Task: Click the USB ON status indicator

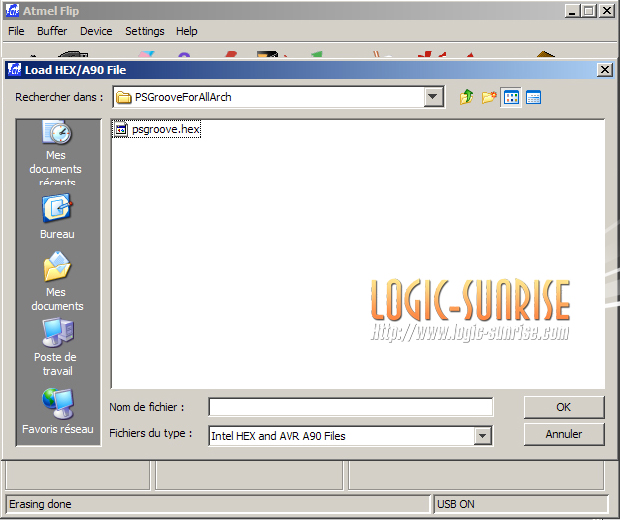Action: [456, 504]
